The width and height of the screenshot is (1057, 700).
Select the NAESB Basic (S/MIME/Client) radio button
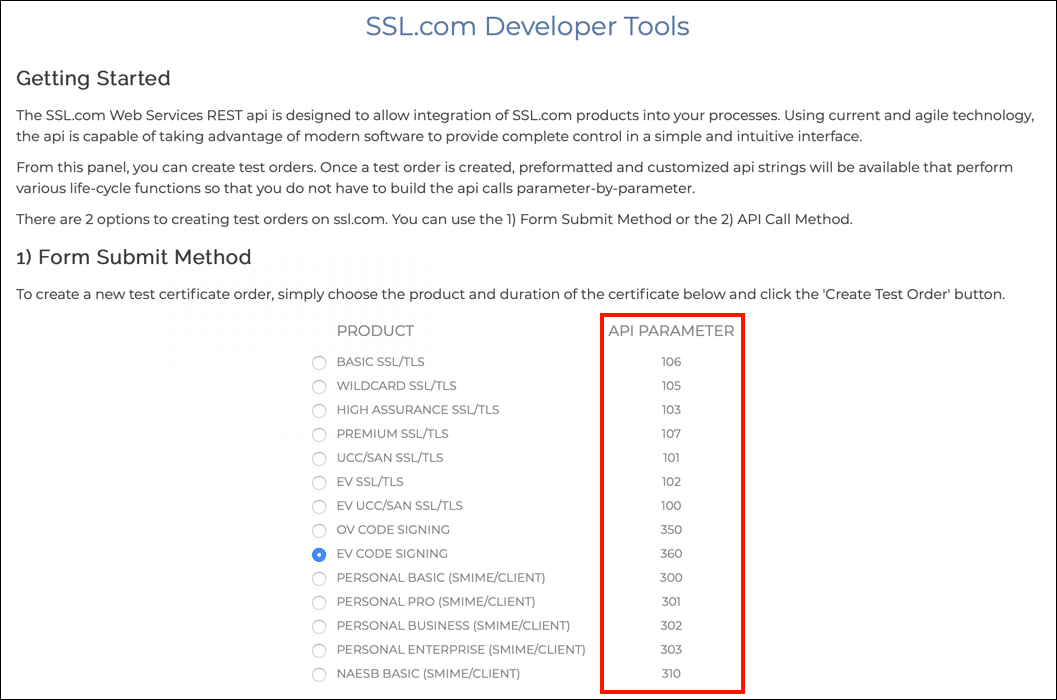[319, 675]
